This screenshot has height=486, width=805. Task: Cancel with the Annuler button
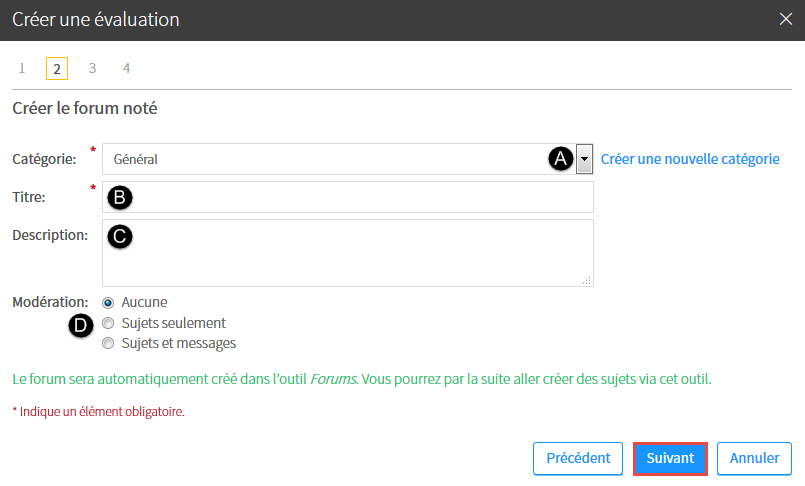point(754,458)
